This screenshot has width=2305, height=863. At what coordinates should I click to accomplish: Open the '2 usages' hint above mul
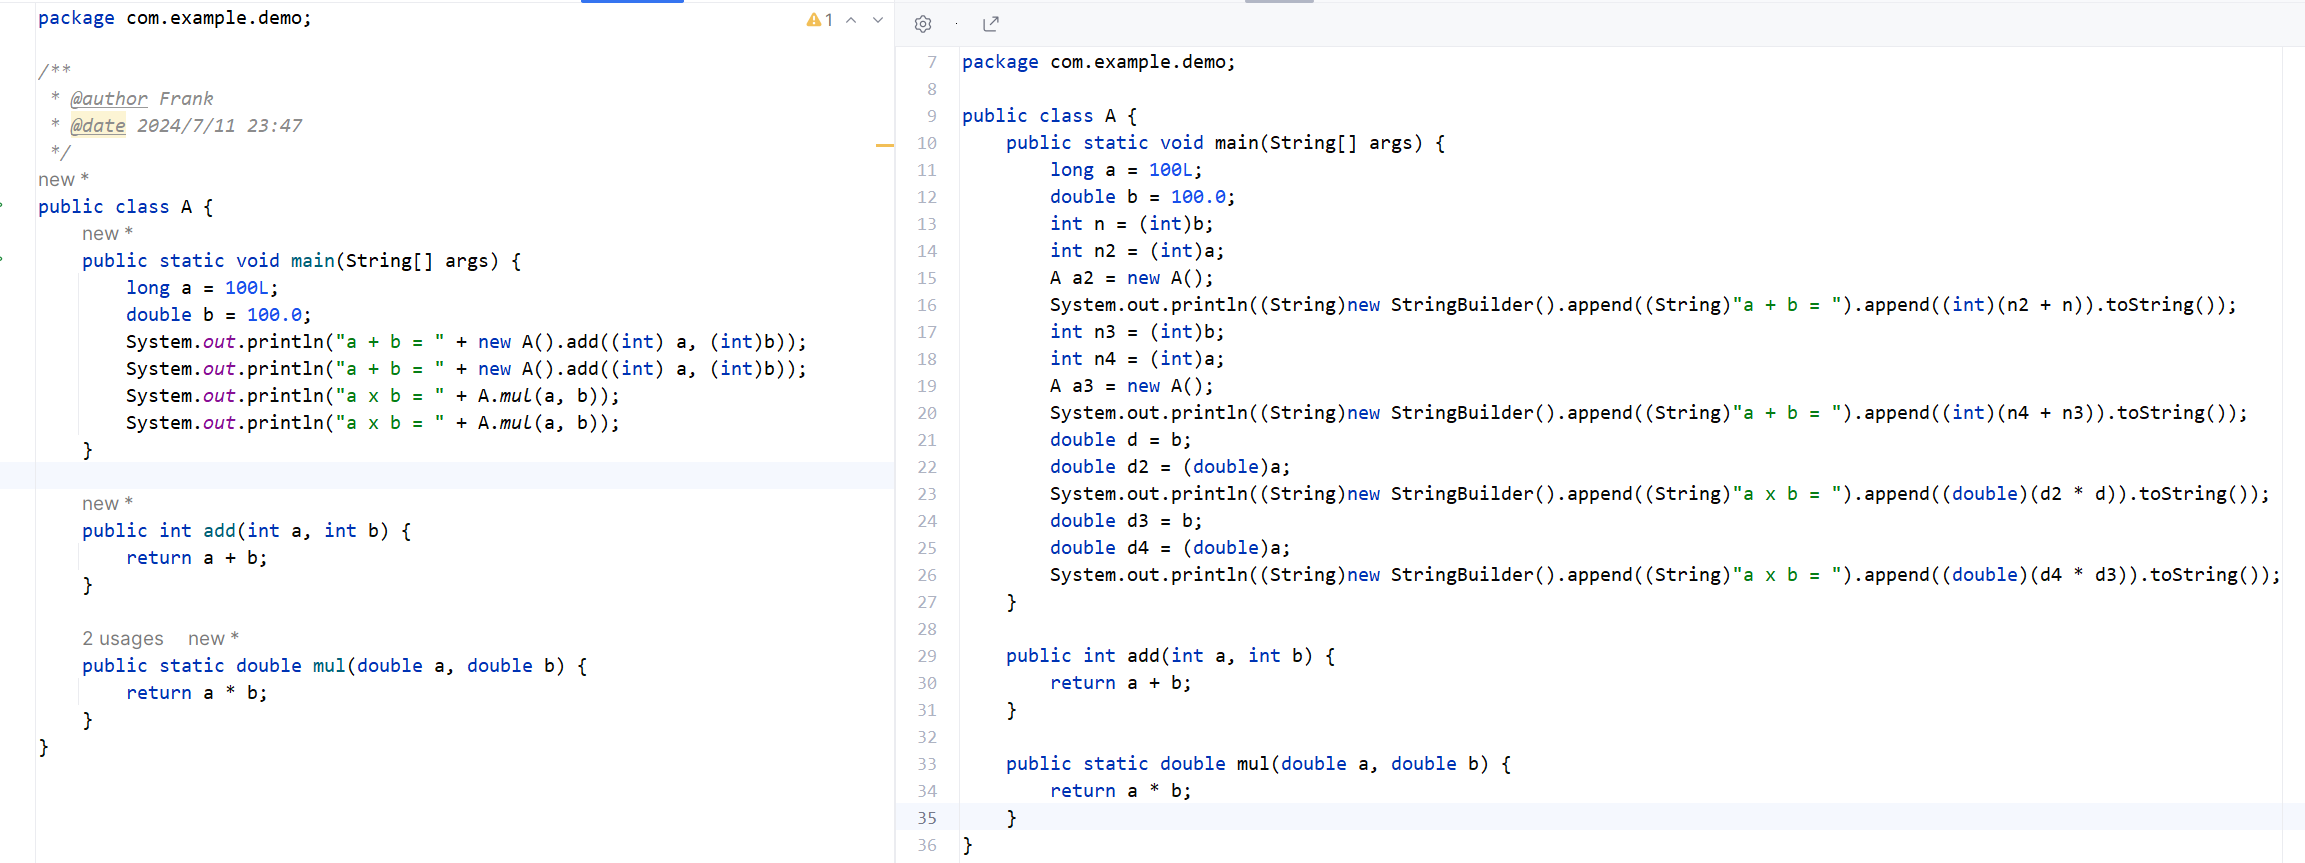(x=122, y=638)
